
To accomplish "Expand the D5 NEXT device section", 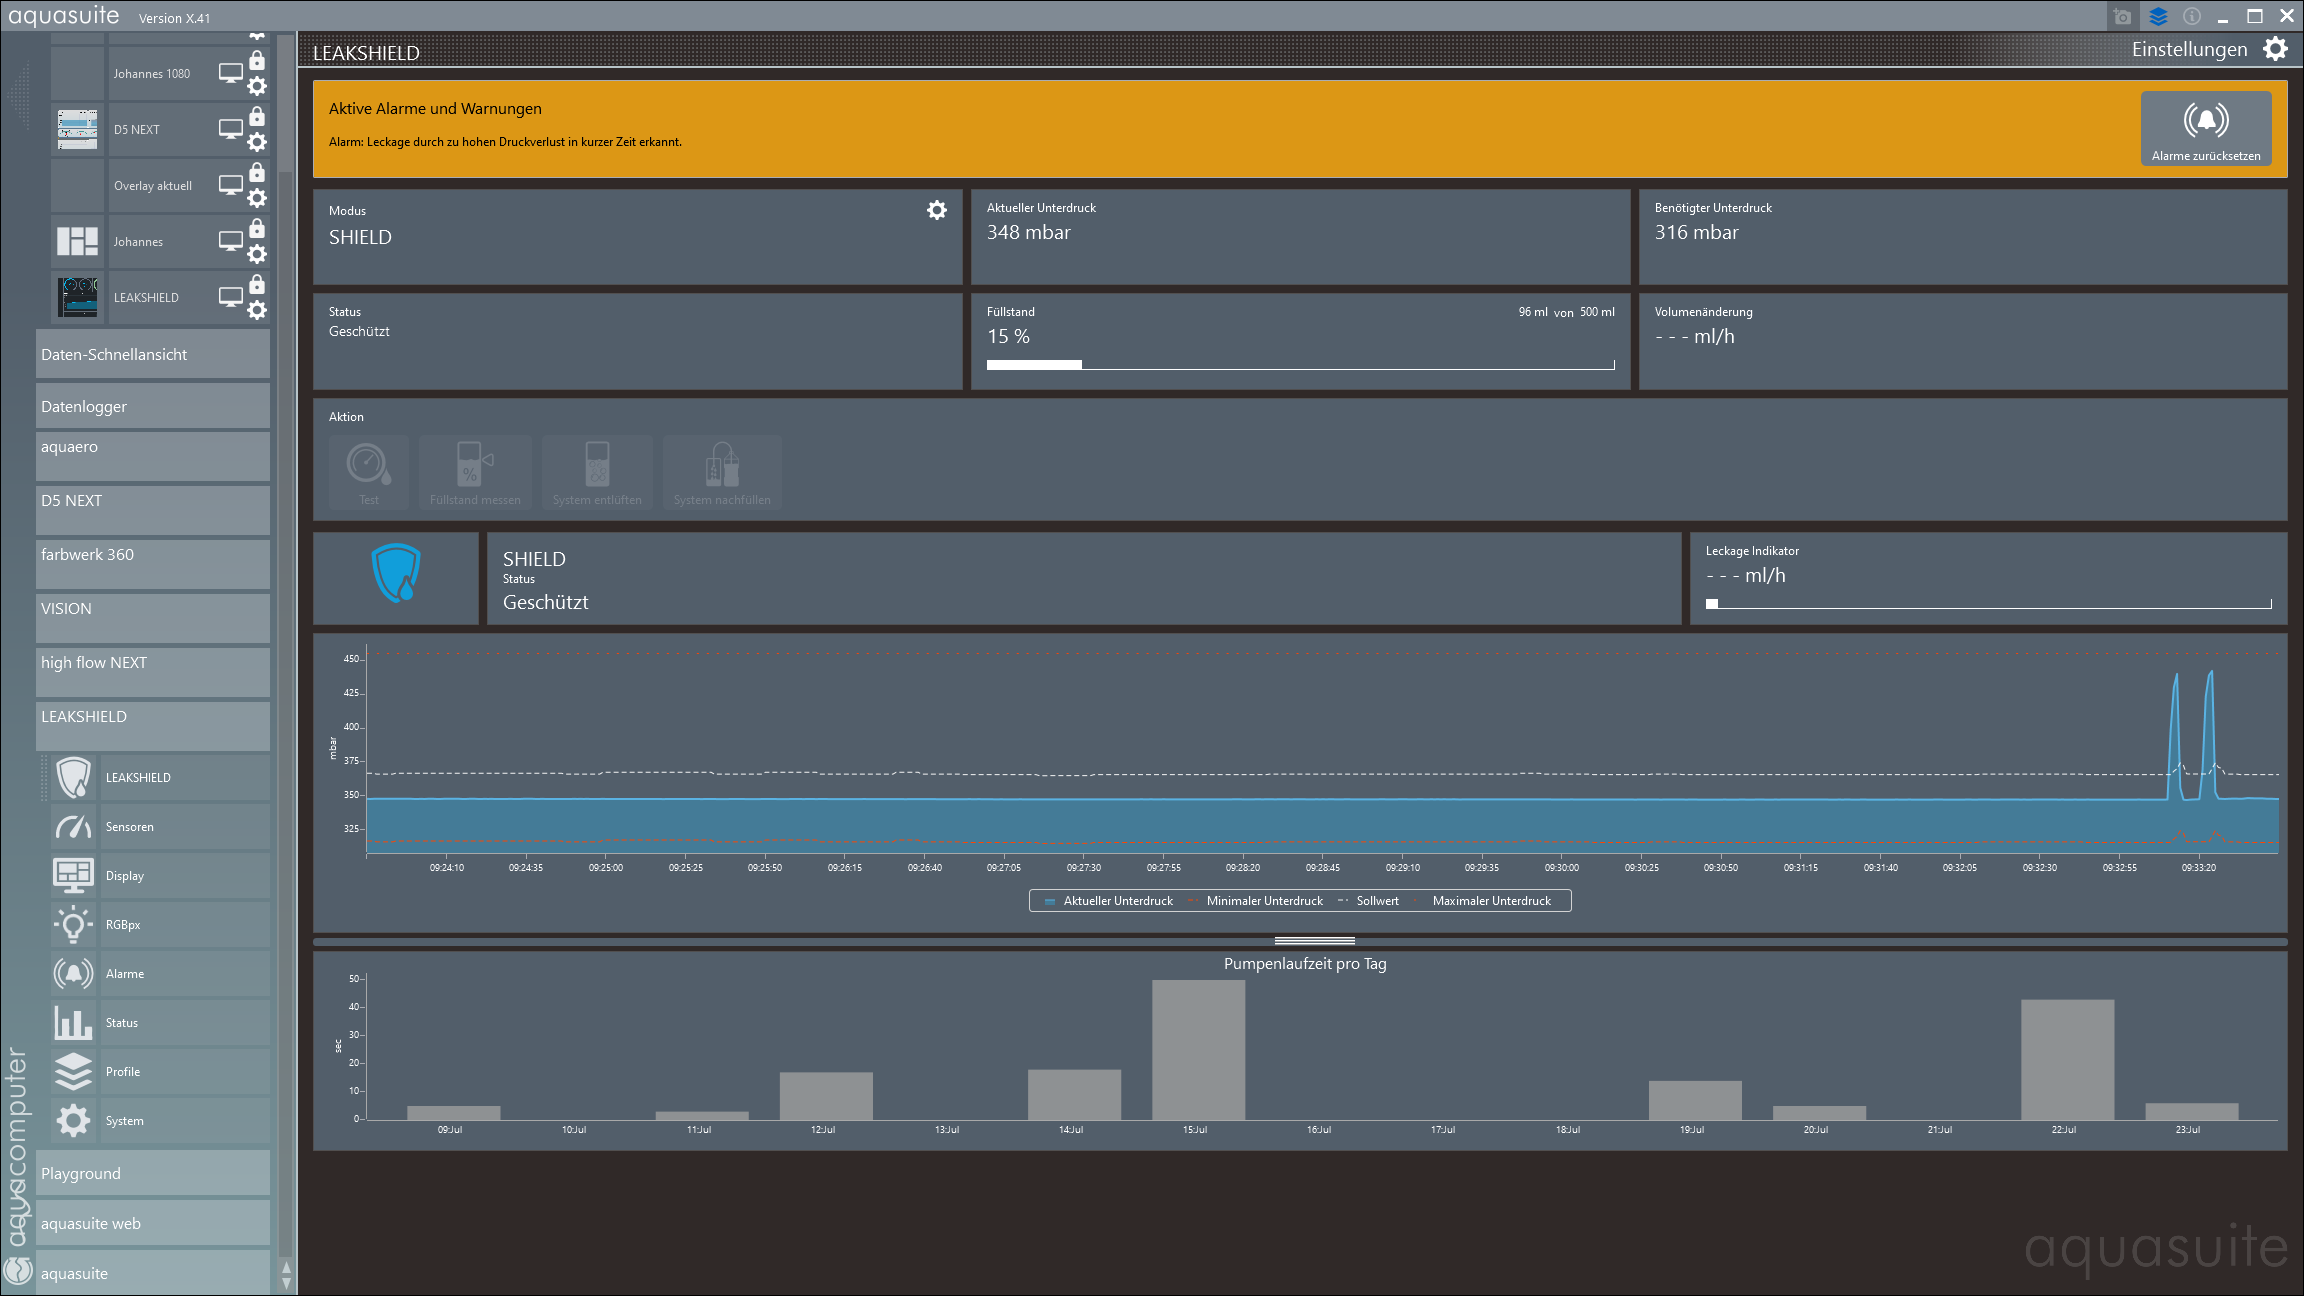I will pyautogui.click(x=153, y=510).
